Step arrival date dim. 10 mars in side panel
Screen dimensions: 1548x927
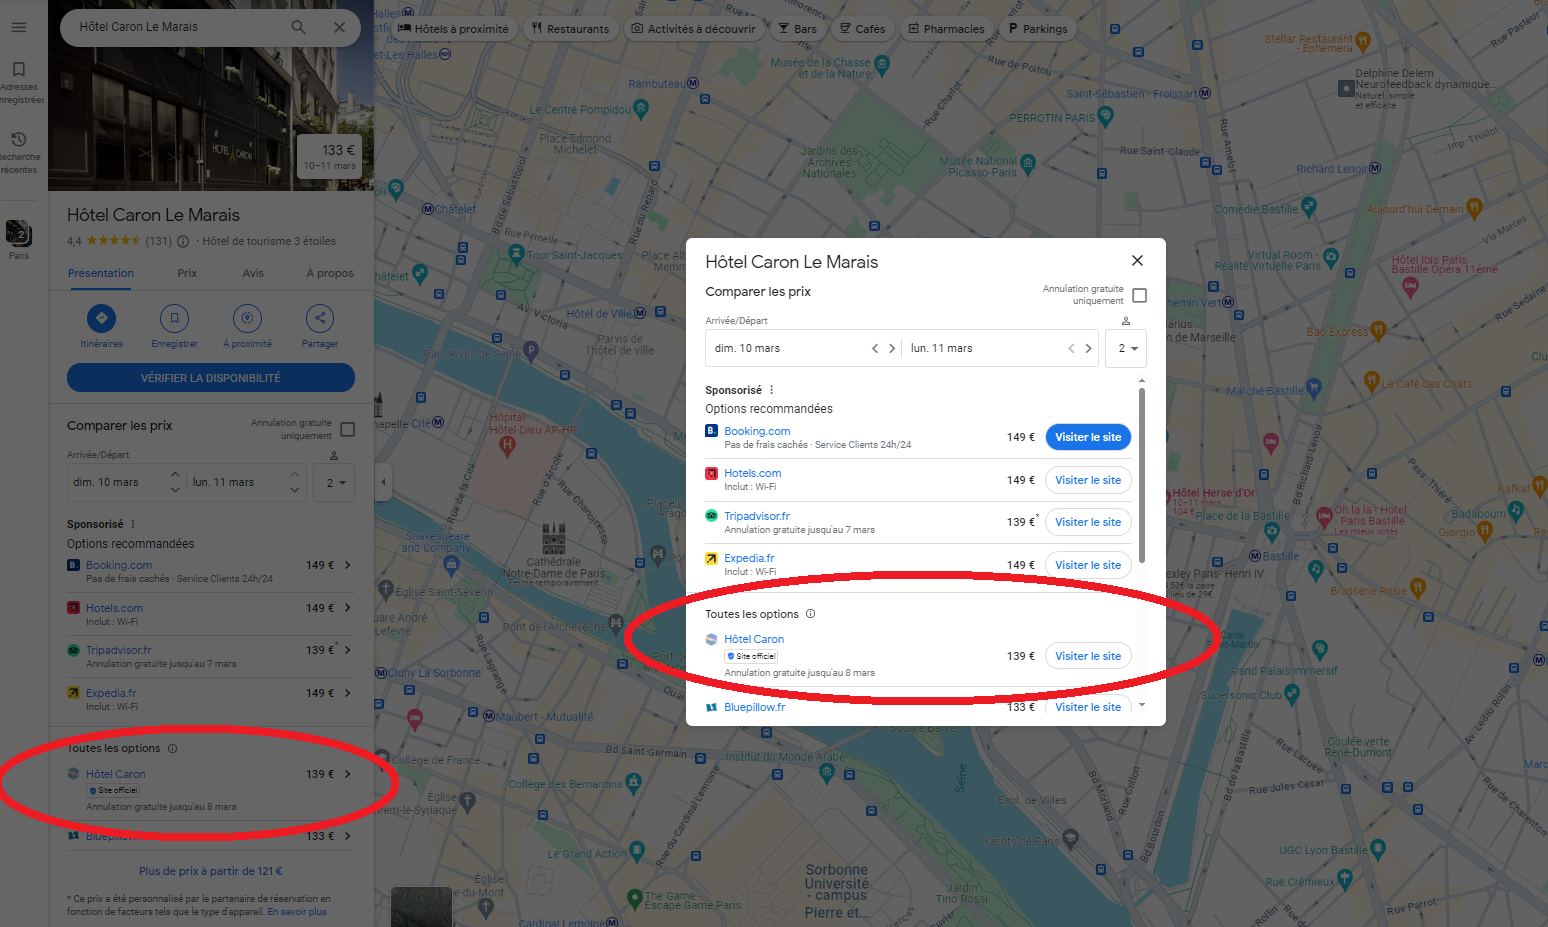(175, 482)
